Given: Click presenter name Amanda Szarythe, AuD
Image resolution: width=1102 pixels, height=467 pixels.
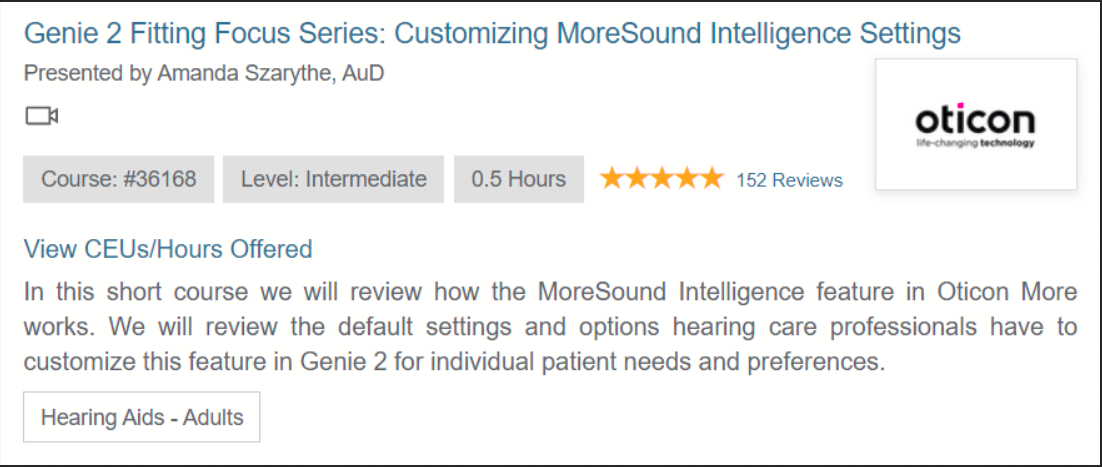Looking at the screenshot, I should point(271,73).
